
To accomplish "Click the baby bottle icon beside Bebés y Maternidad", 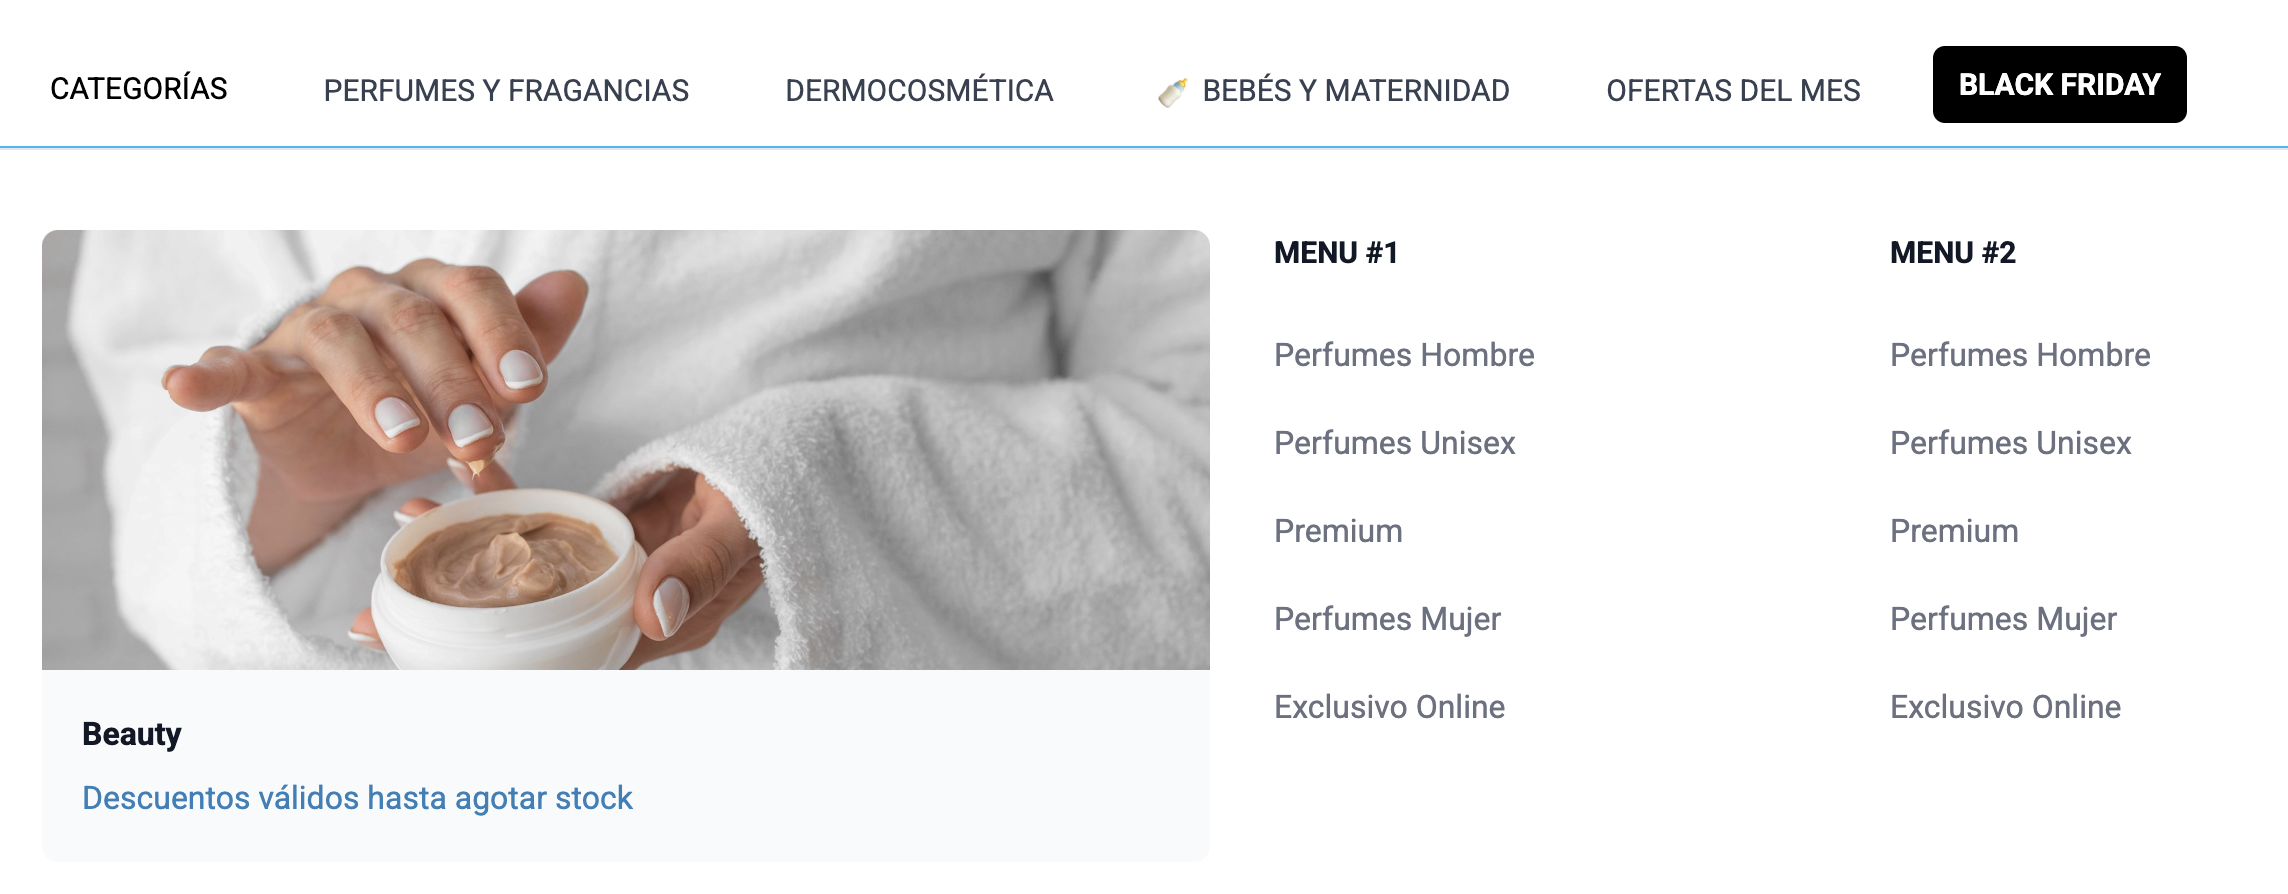I will 1172,91.
